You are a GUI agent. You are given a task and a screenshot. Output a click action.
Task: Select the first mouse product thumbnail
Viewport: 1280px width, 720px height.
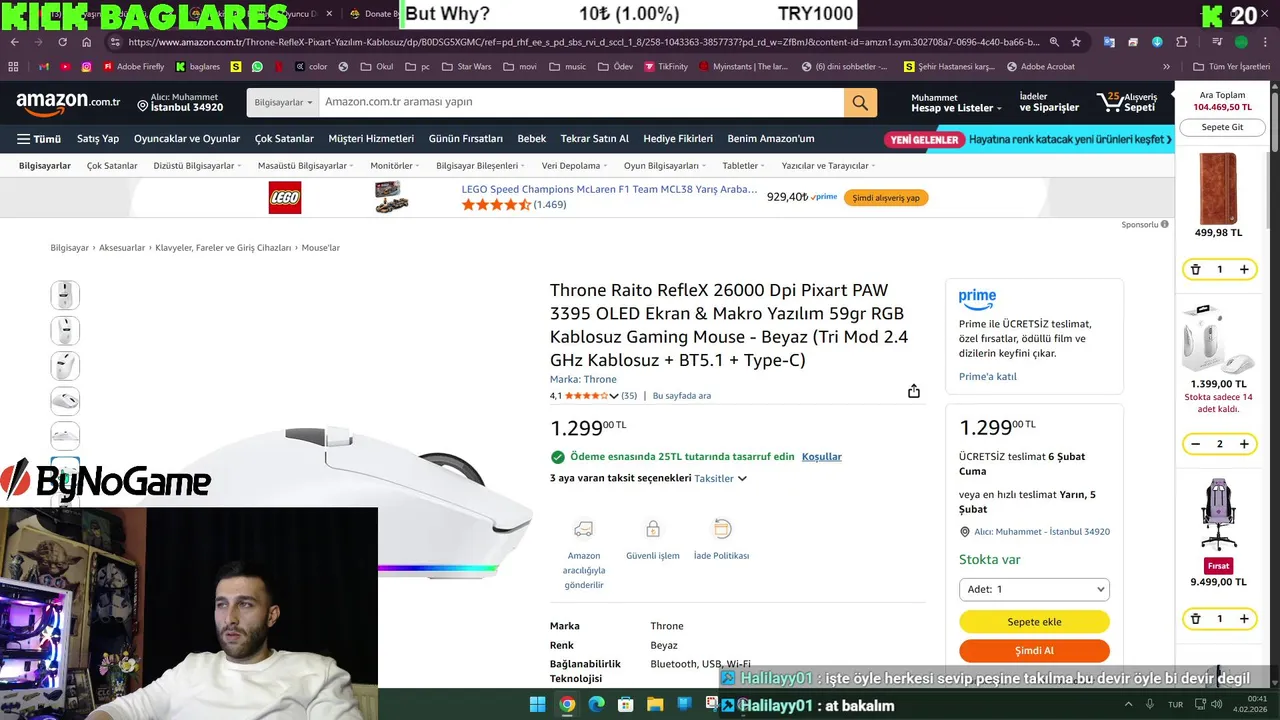pyautogui.click(x=65, y=295)
